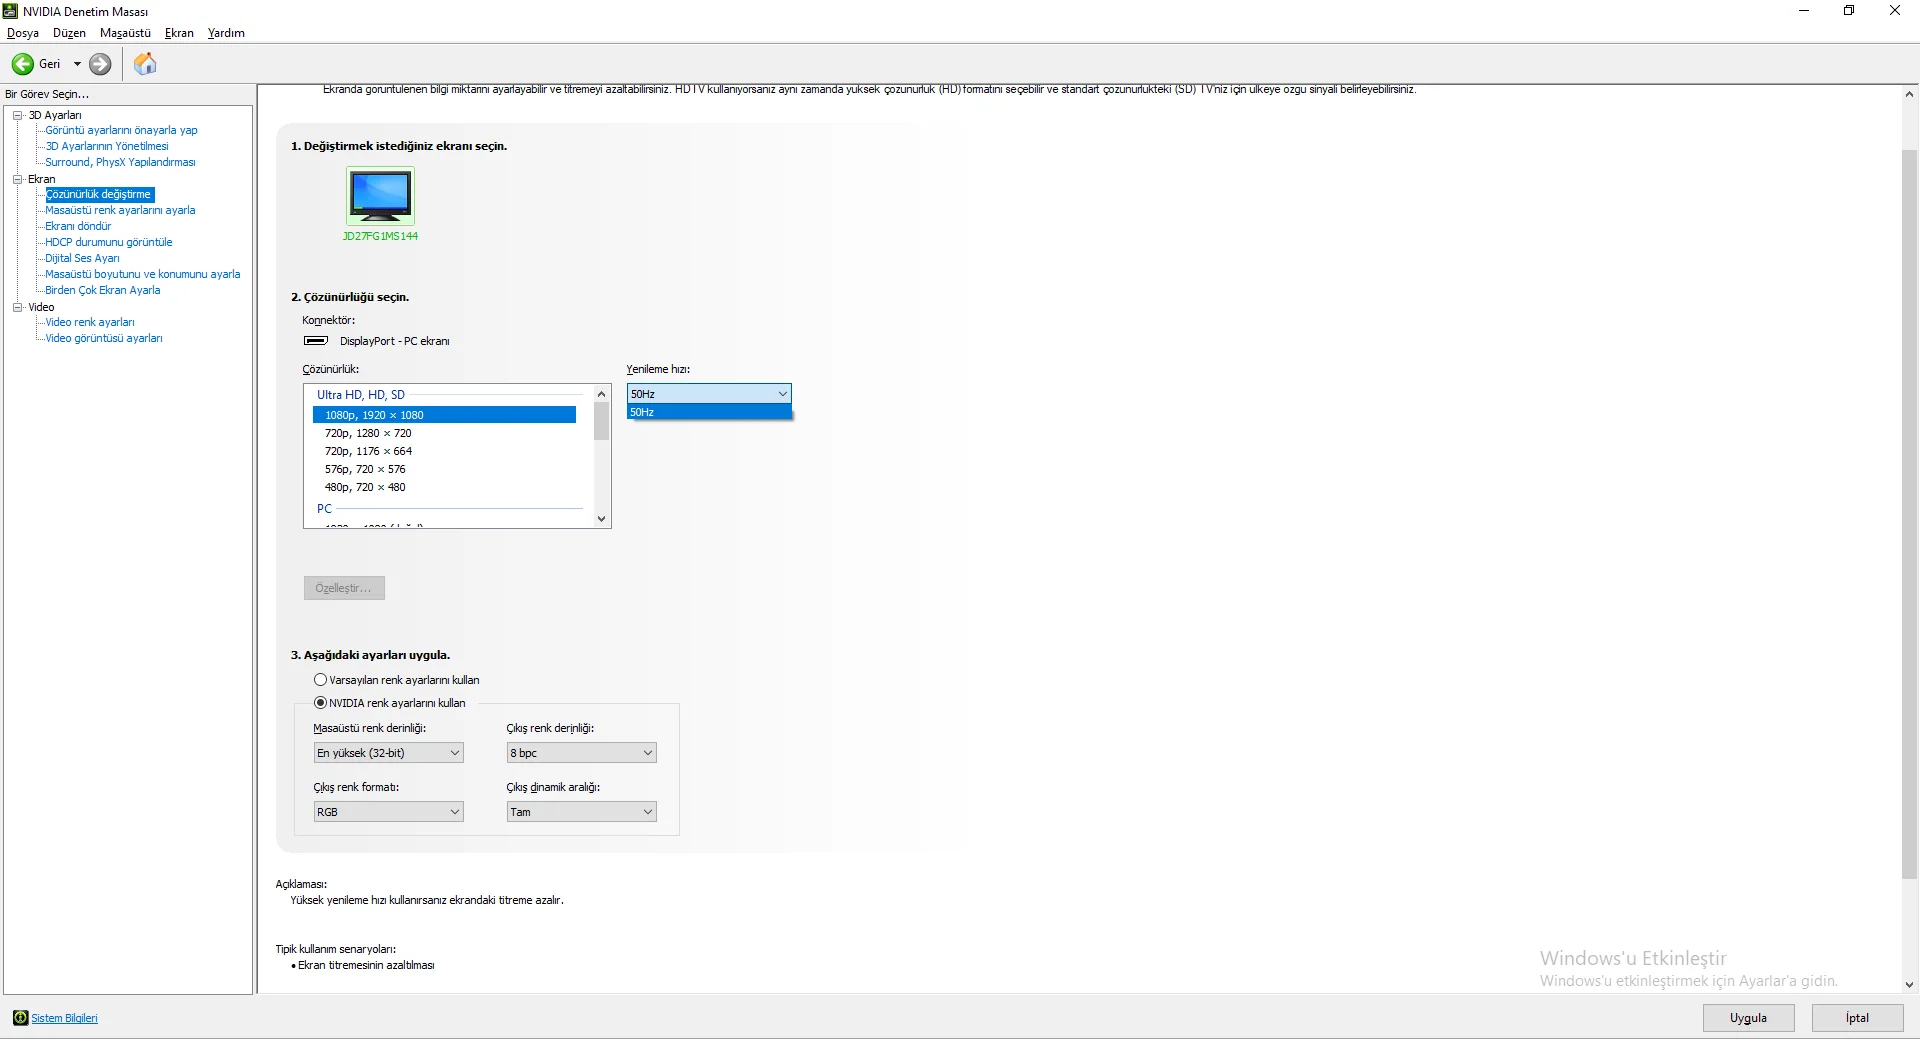Viewport: 1920px width, 1040px height.
Task: Open the Dosya menu
Action: click(x=23, y=33)
